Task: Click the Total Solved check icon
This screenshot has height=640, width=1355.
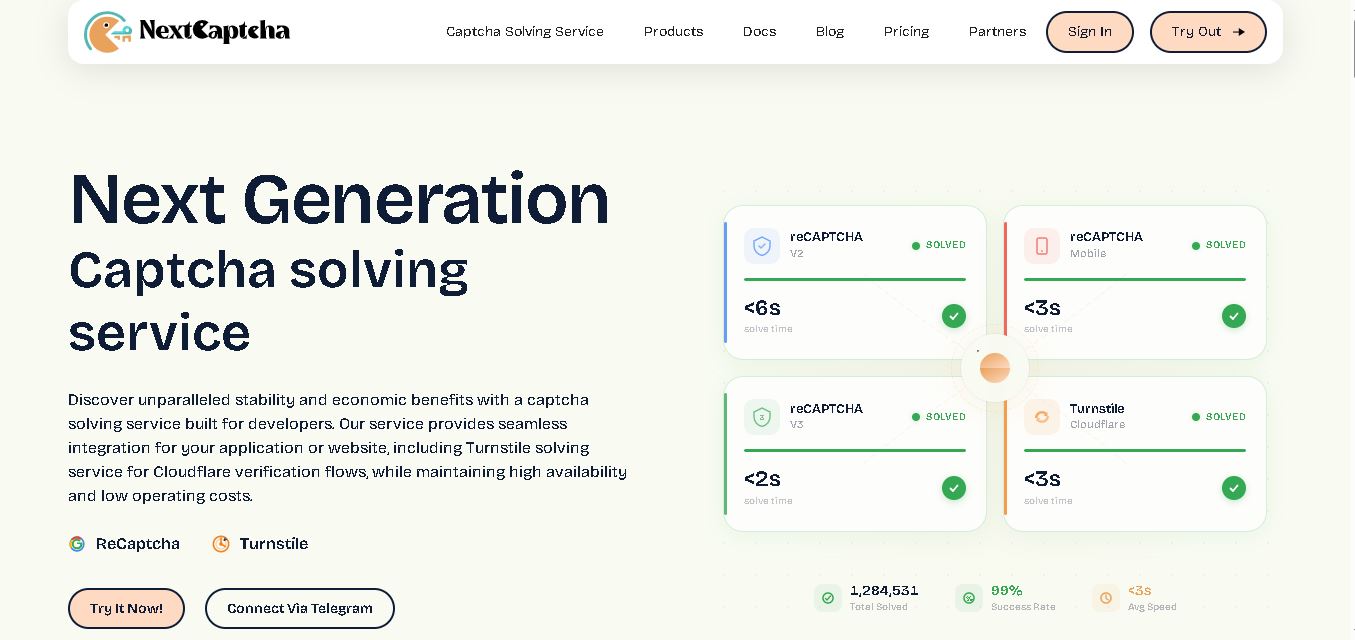Action: coord(827,598)
